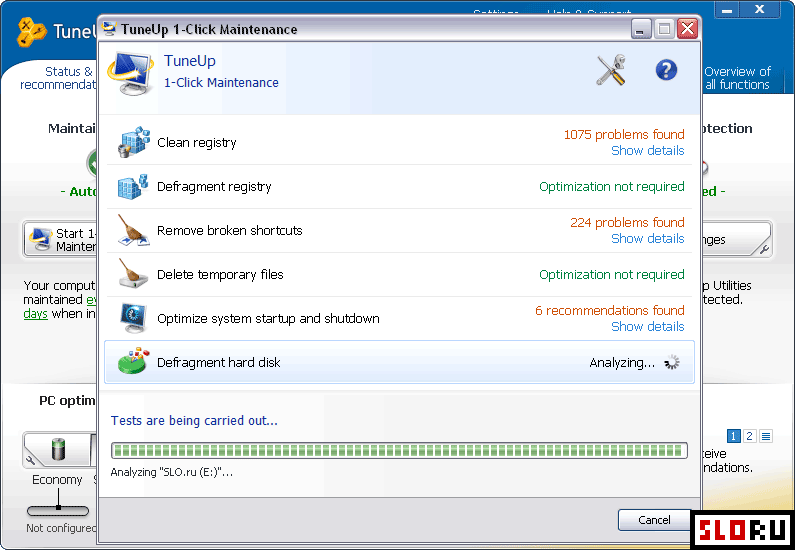Image resolution: width=795 pixels, height=550 pixels.
Task: Open help with blue question mark icon
Action: point(666,70)
